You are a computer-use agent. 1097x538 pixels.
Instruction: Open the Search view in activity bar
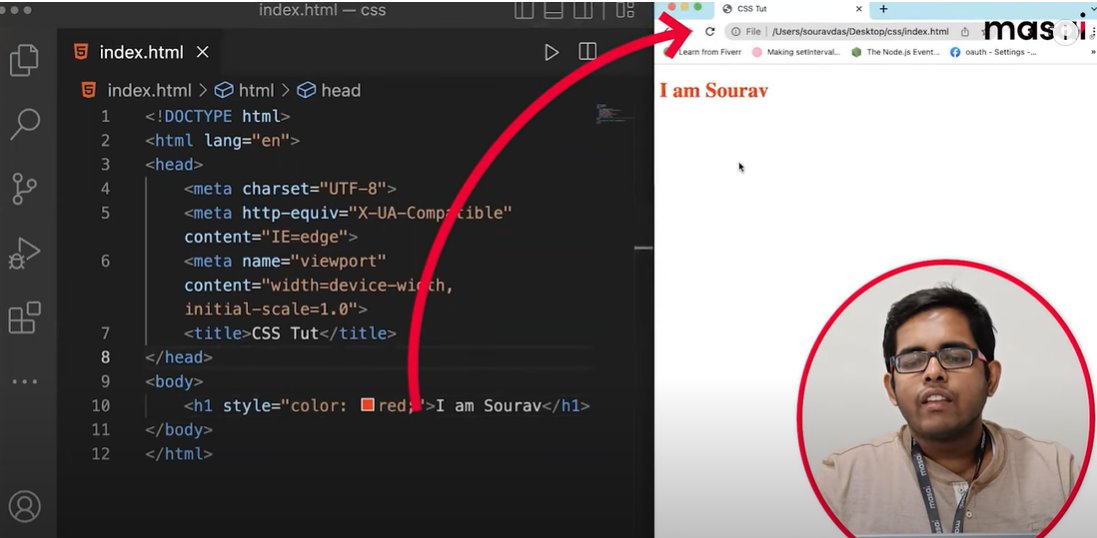(25, 125)
